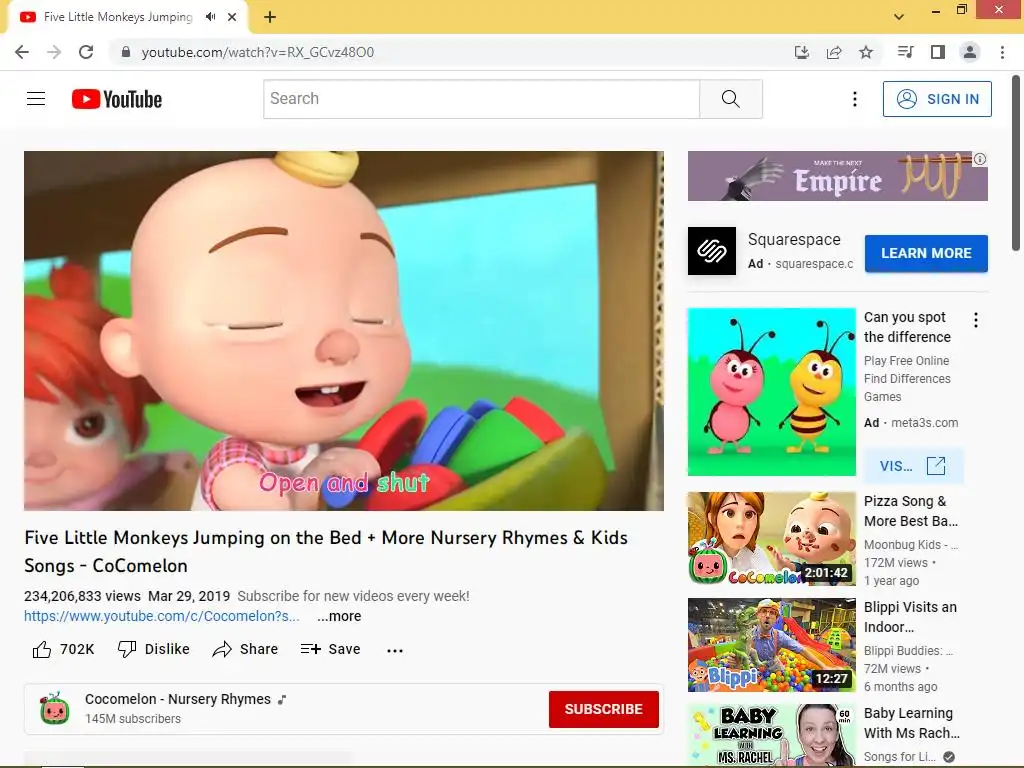1024x768 pixels.
Task: Open the Chrome three-dot menu
Action: [1002, 52]
